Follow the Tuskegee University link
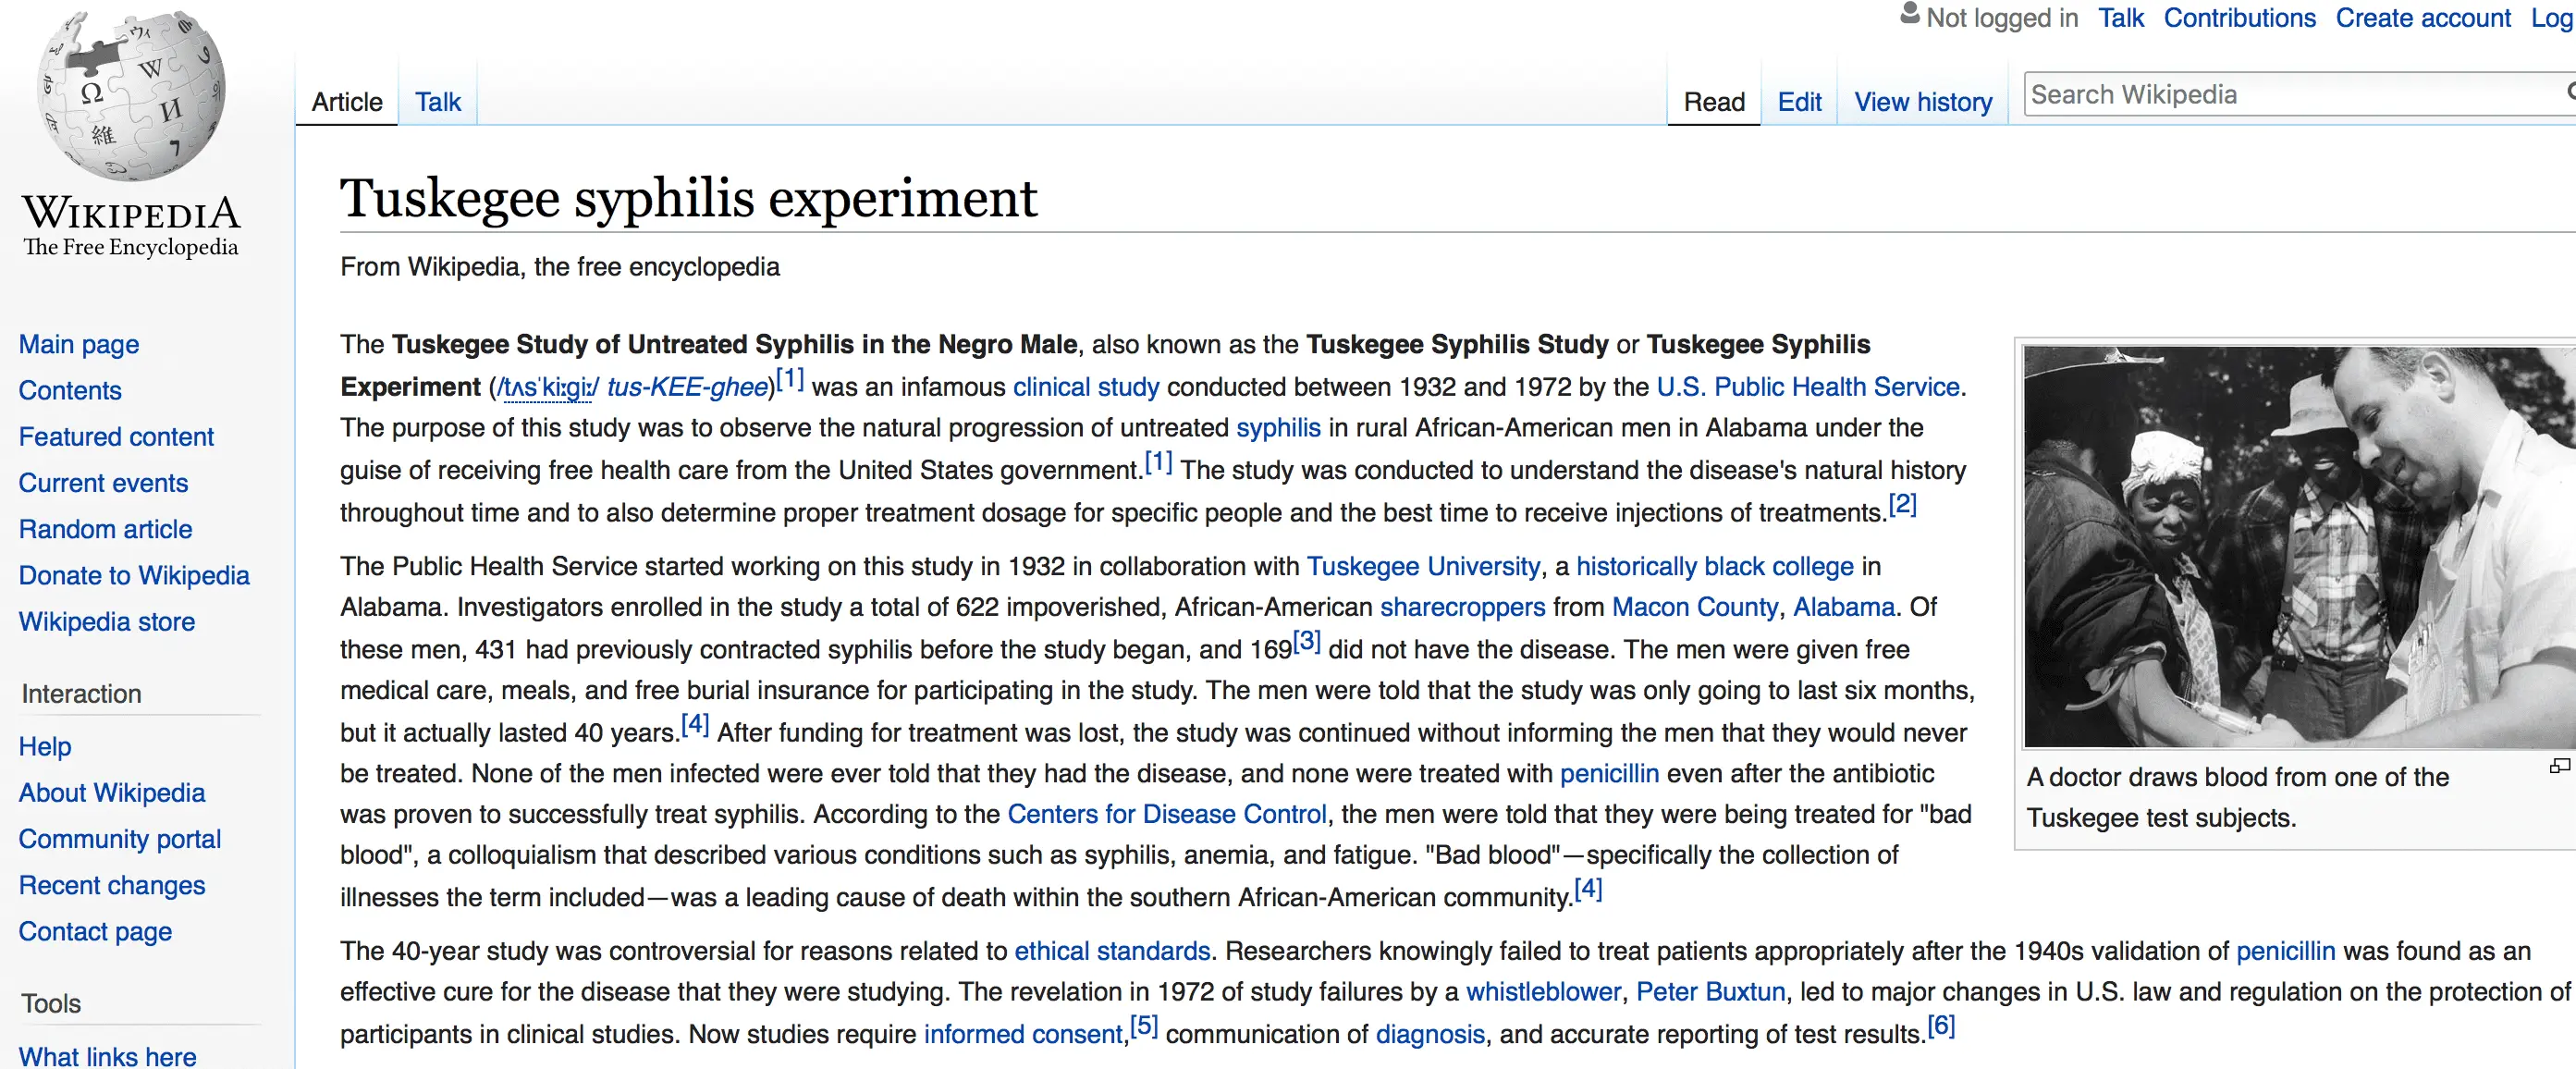 tap(1423, 566)
